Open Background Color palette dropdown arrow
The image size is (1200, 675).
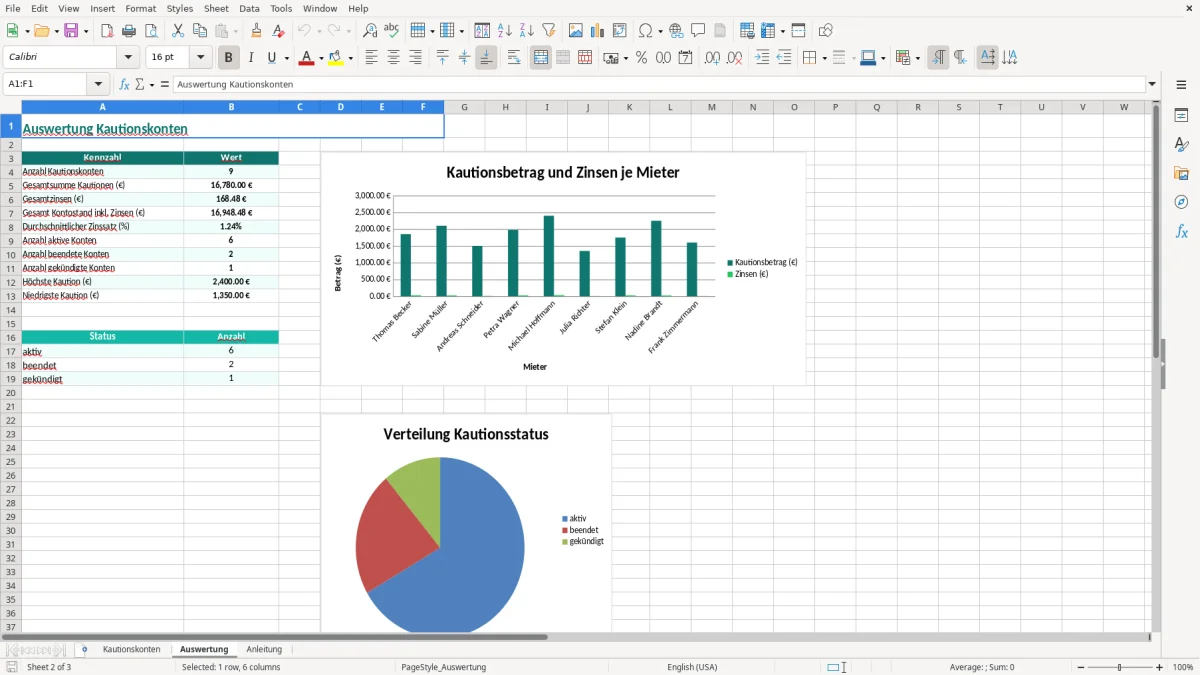(351, 58)
